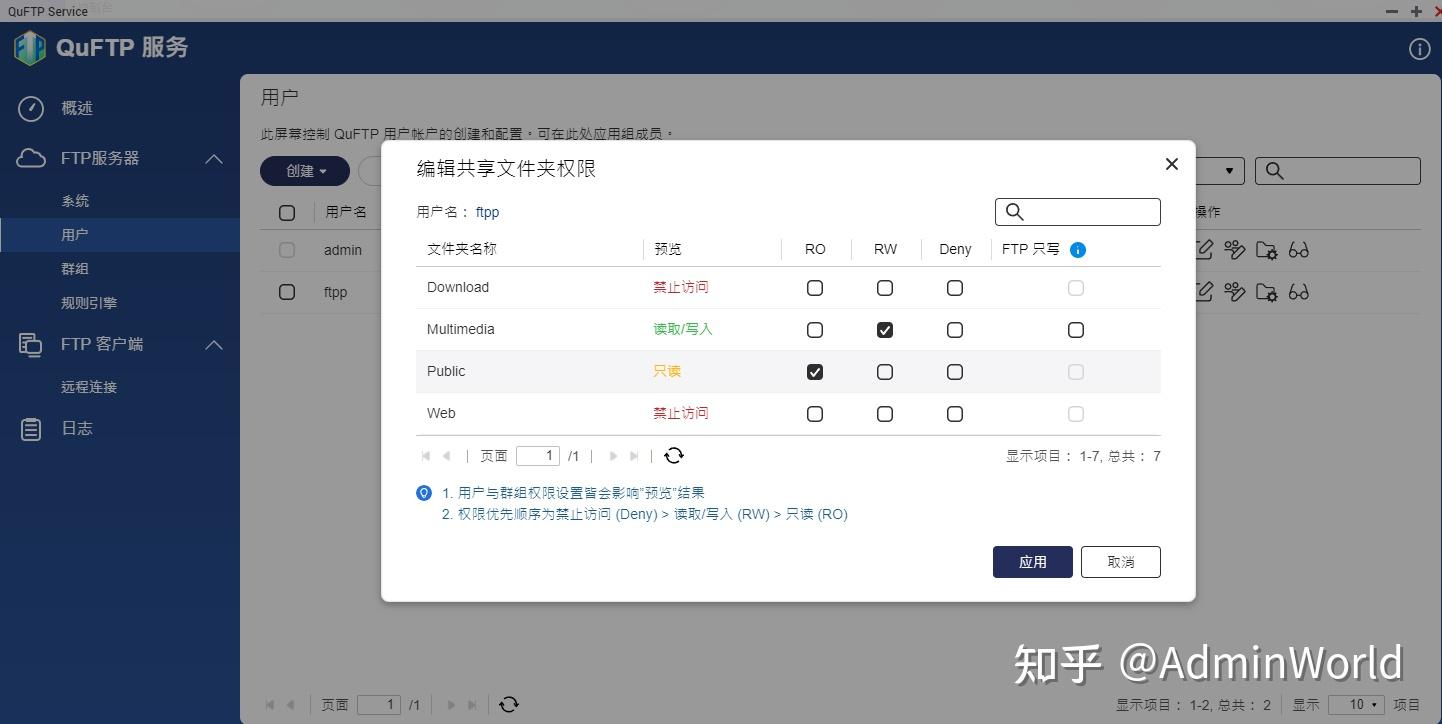Image resolution: width=1442 pixels, height=724 pixels.
Task: Open the QuFTP Service info panel
Action: pos(1419,48)
